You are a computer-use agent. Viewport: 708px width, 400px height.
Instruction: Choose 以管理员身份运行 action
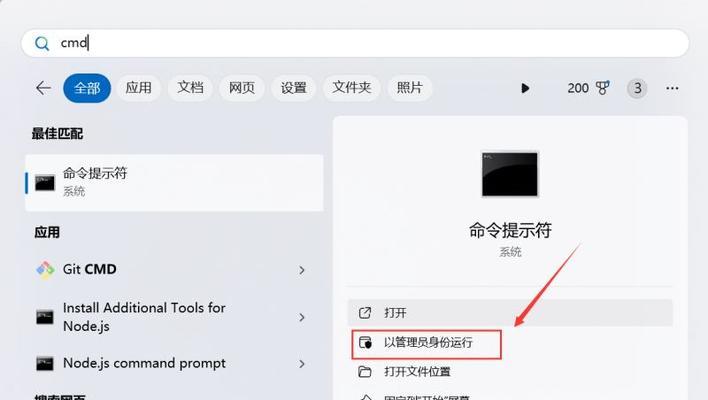click(427, 343)
